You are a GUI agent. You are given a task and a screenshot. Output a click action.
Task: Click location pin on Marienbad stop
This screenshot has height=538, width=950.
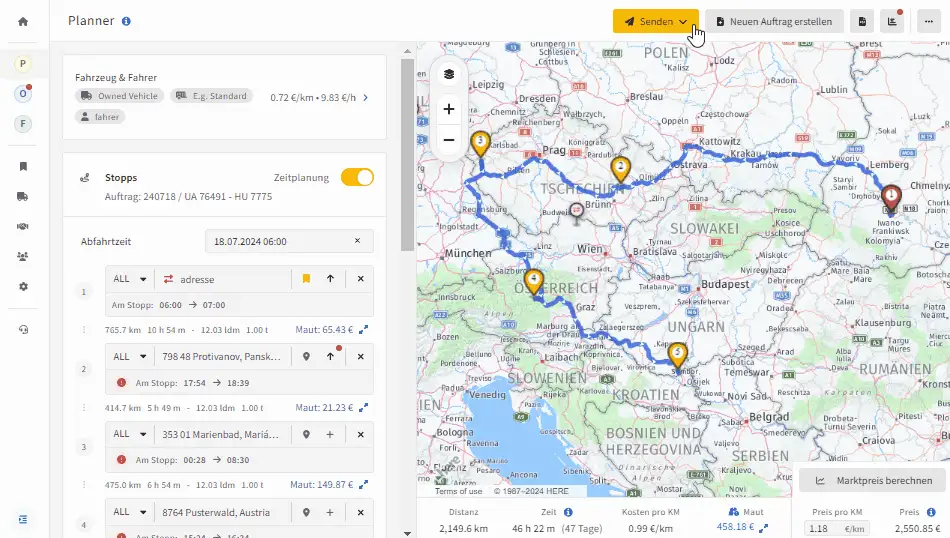[x=307, y=434]
